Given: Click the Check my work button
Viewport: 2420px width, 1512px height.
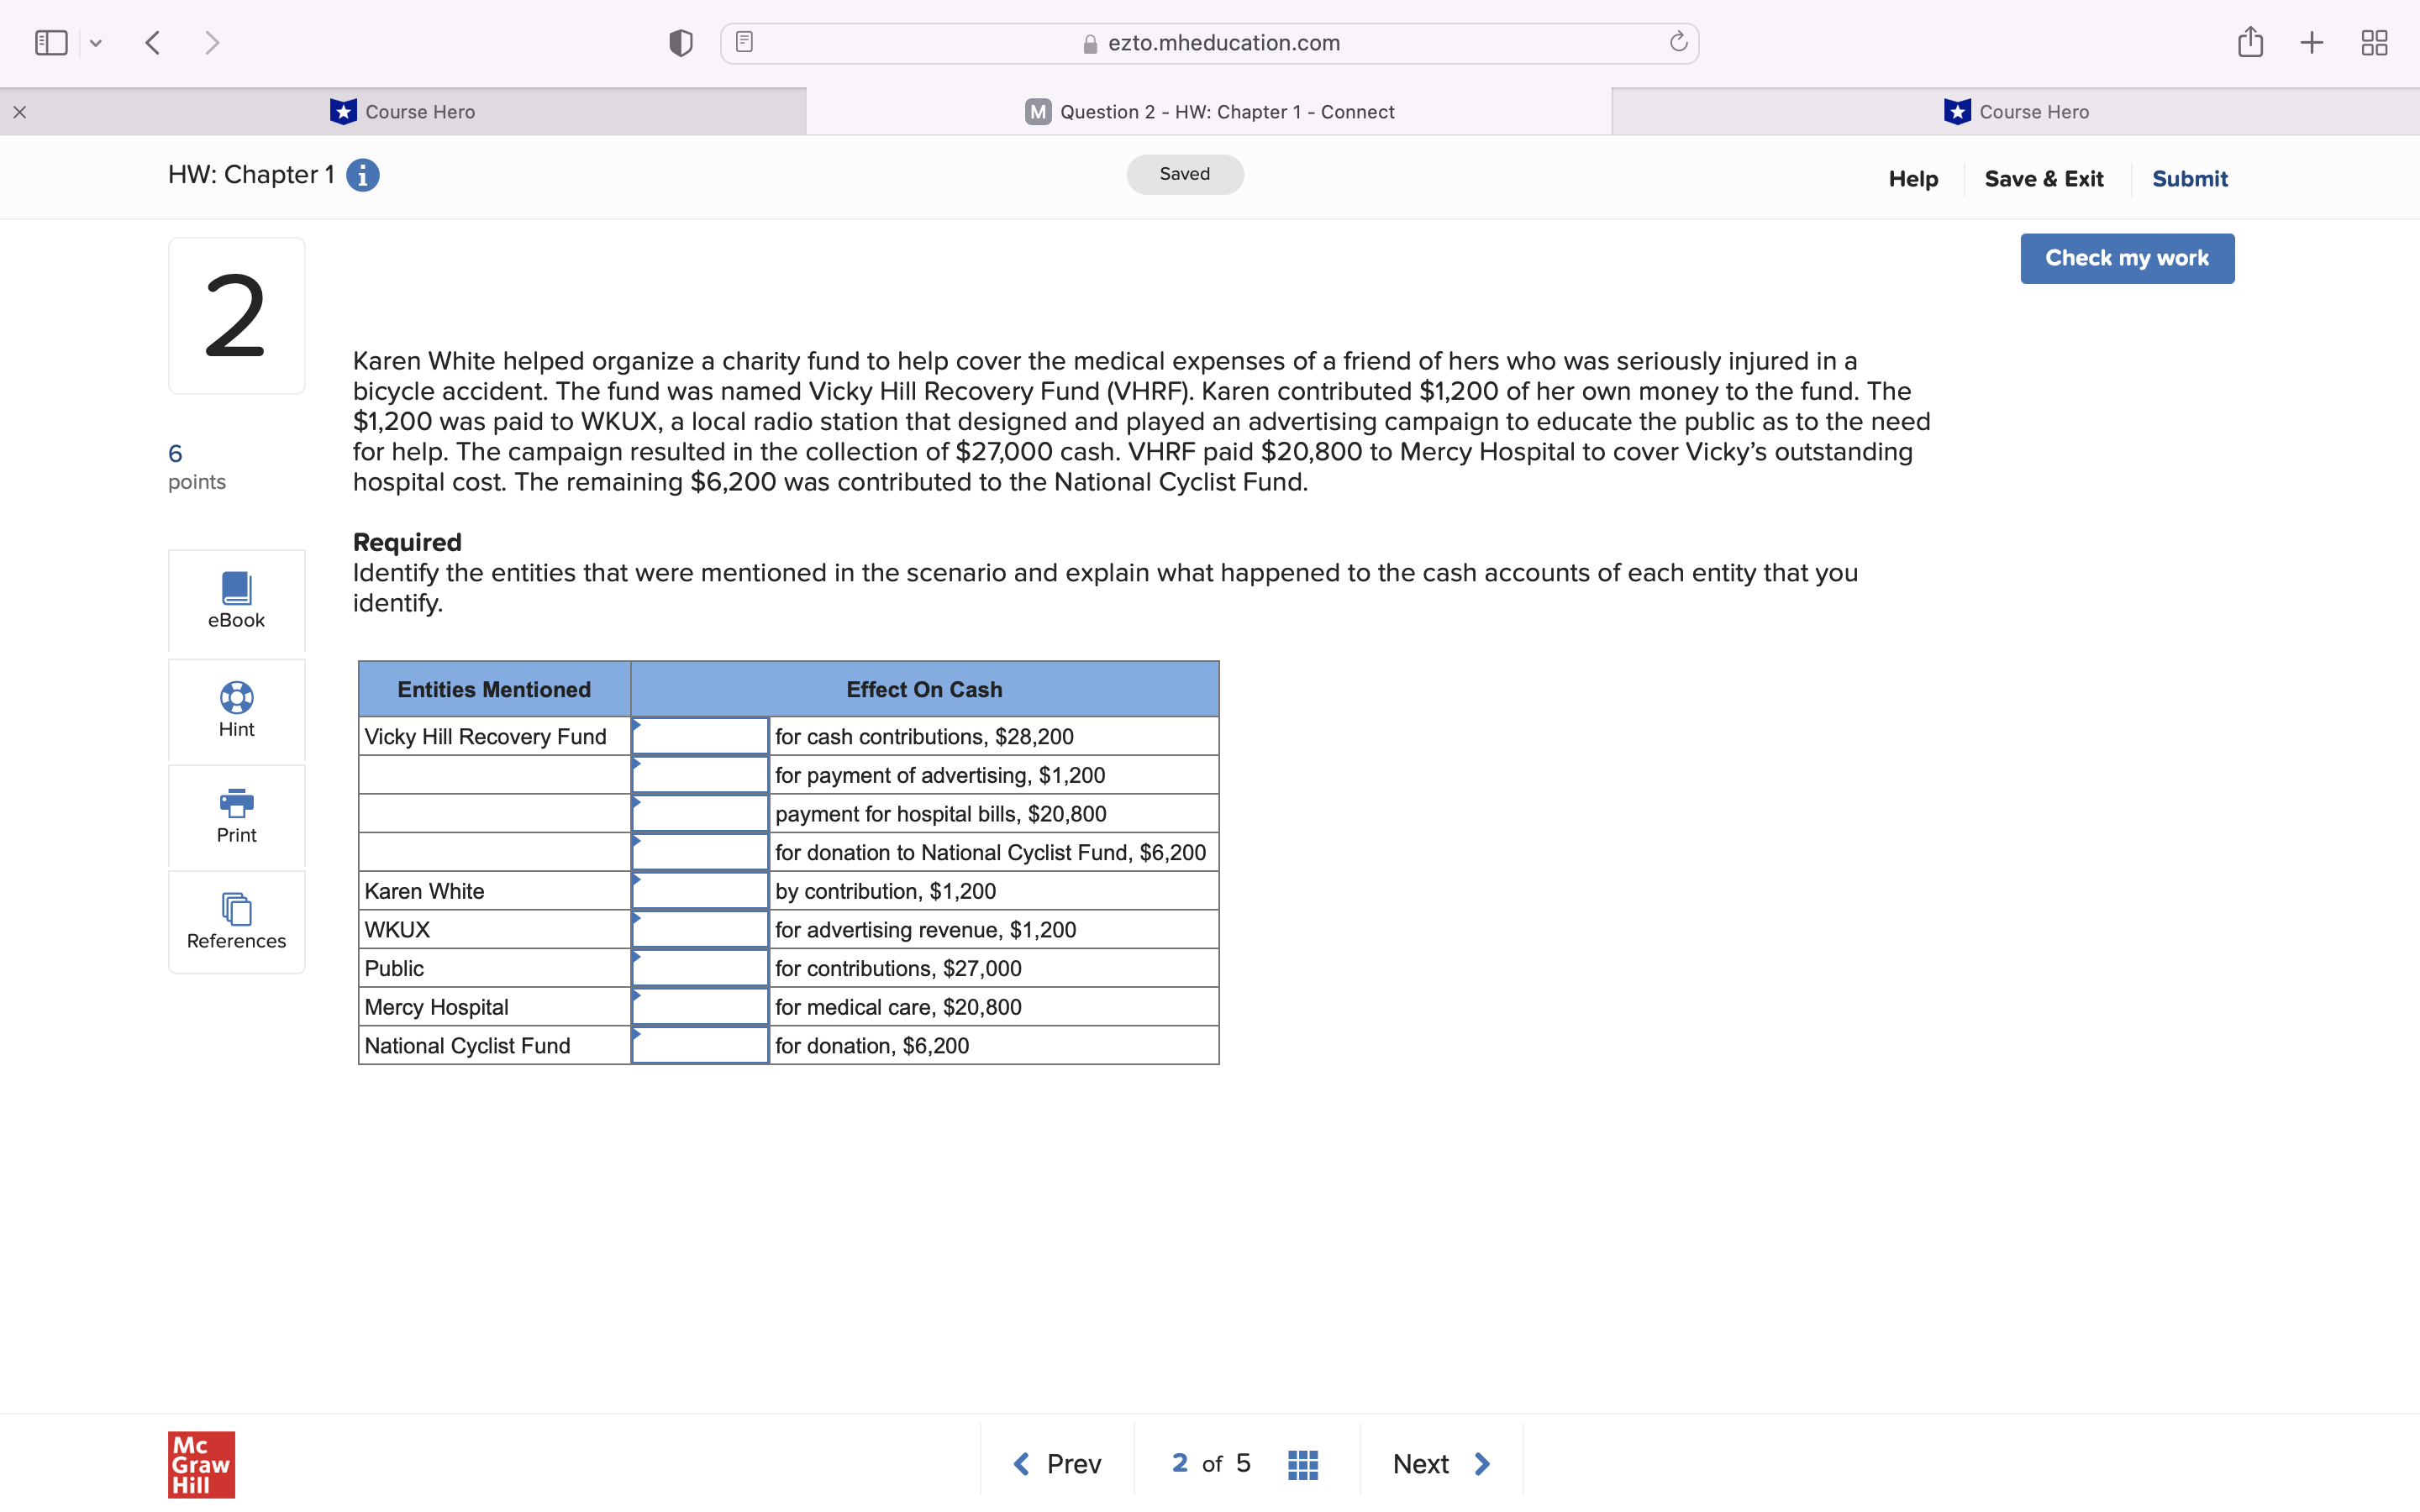Looking at the screenshot, I should click(x=2127, y=258).
